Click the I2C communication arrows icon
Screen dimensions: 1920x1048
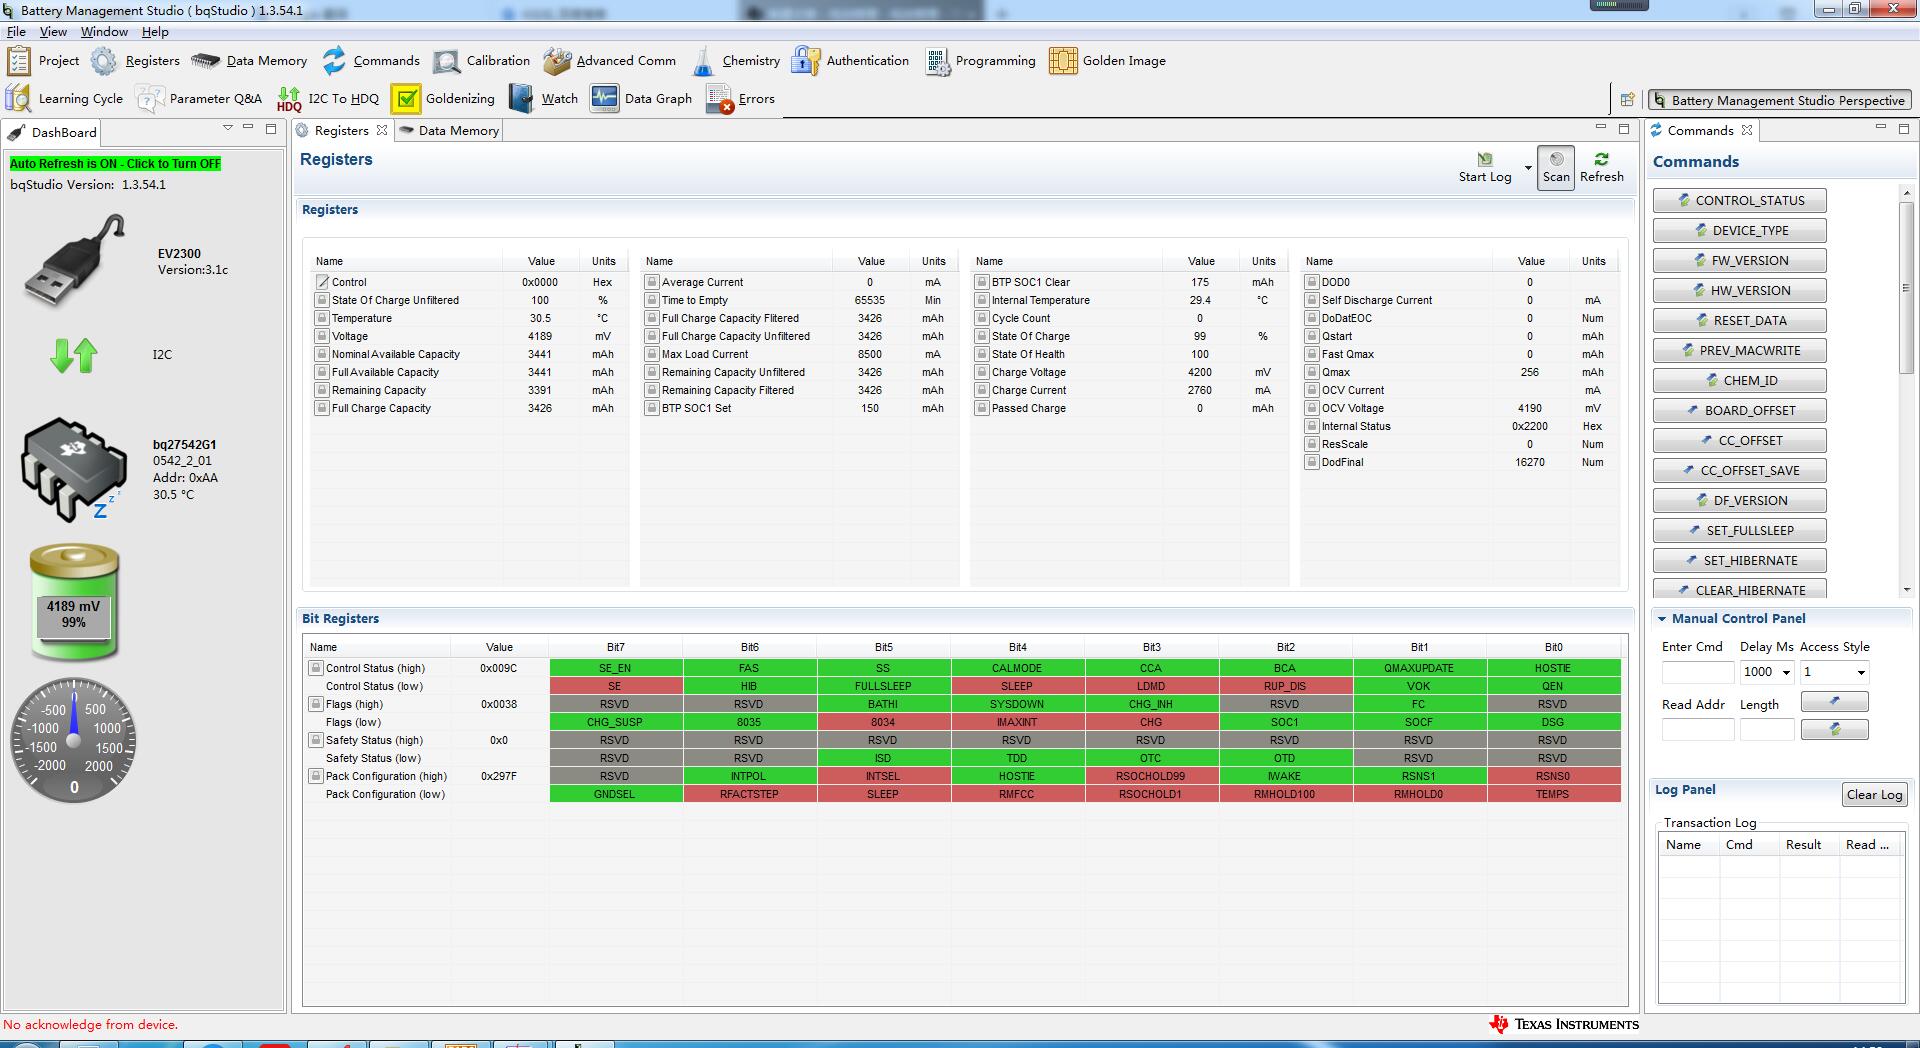(74, 355)
